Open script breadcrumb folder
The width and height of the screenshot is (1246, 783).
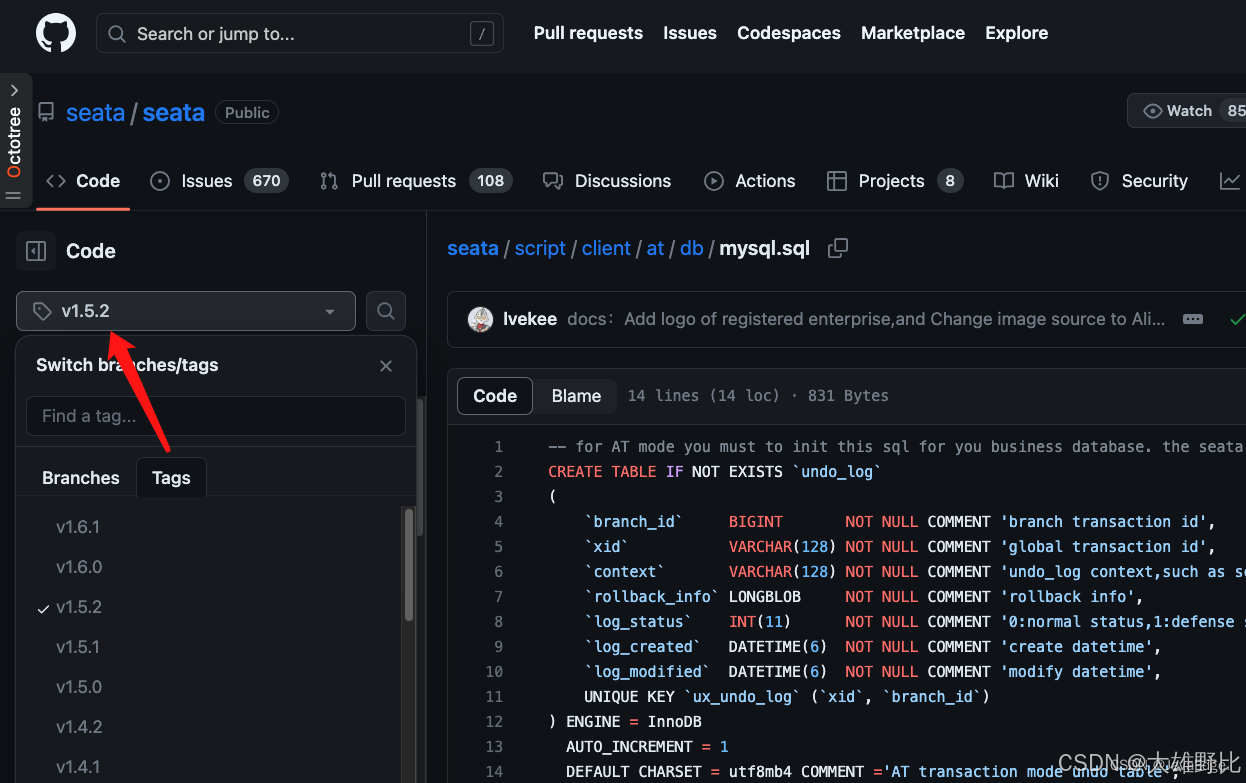(540, 248)
